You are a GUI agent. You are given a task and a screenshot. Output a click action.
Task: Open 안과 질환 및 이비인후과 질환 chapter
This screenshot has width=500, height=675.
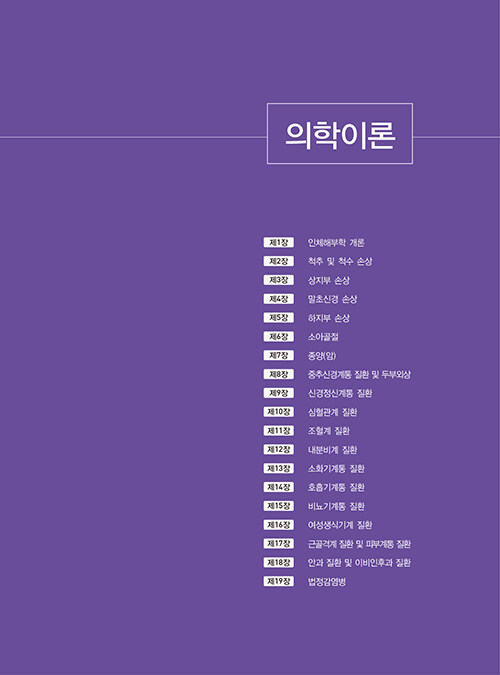pyautogui.click(x=359, y=563)
